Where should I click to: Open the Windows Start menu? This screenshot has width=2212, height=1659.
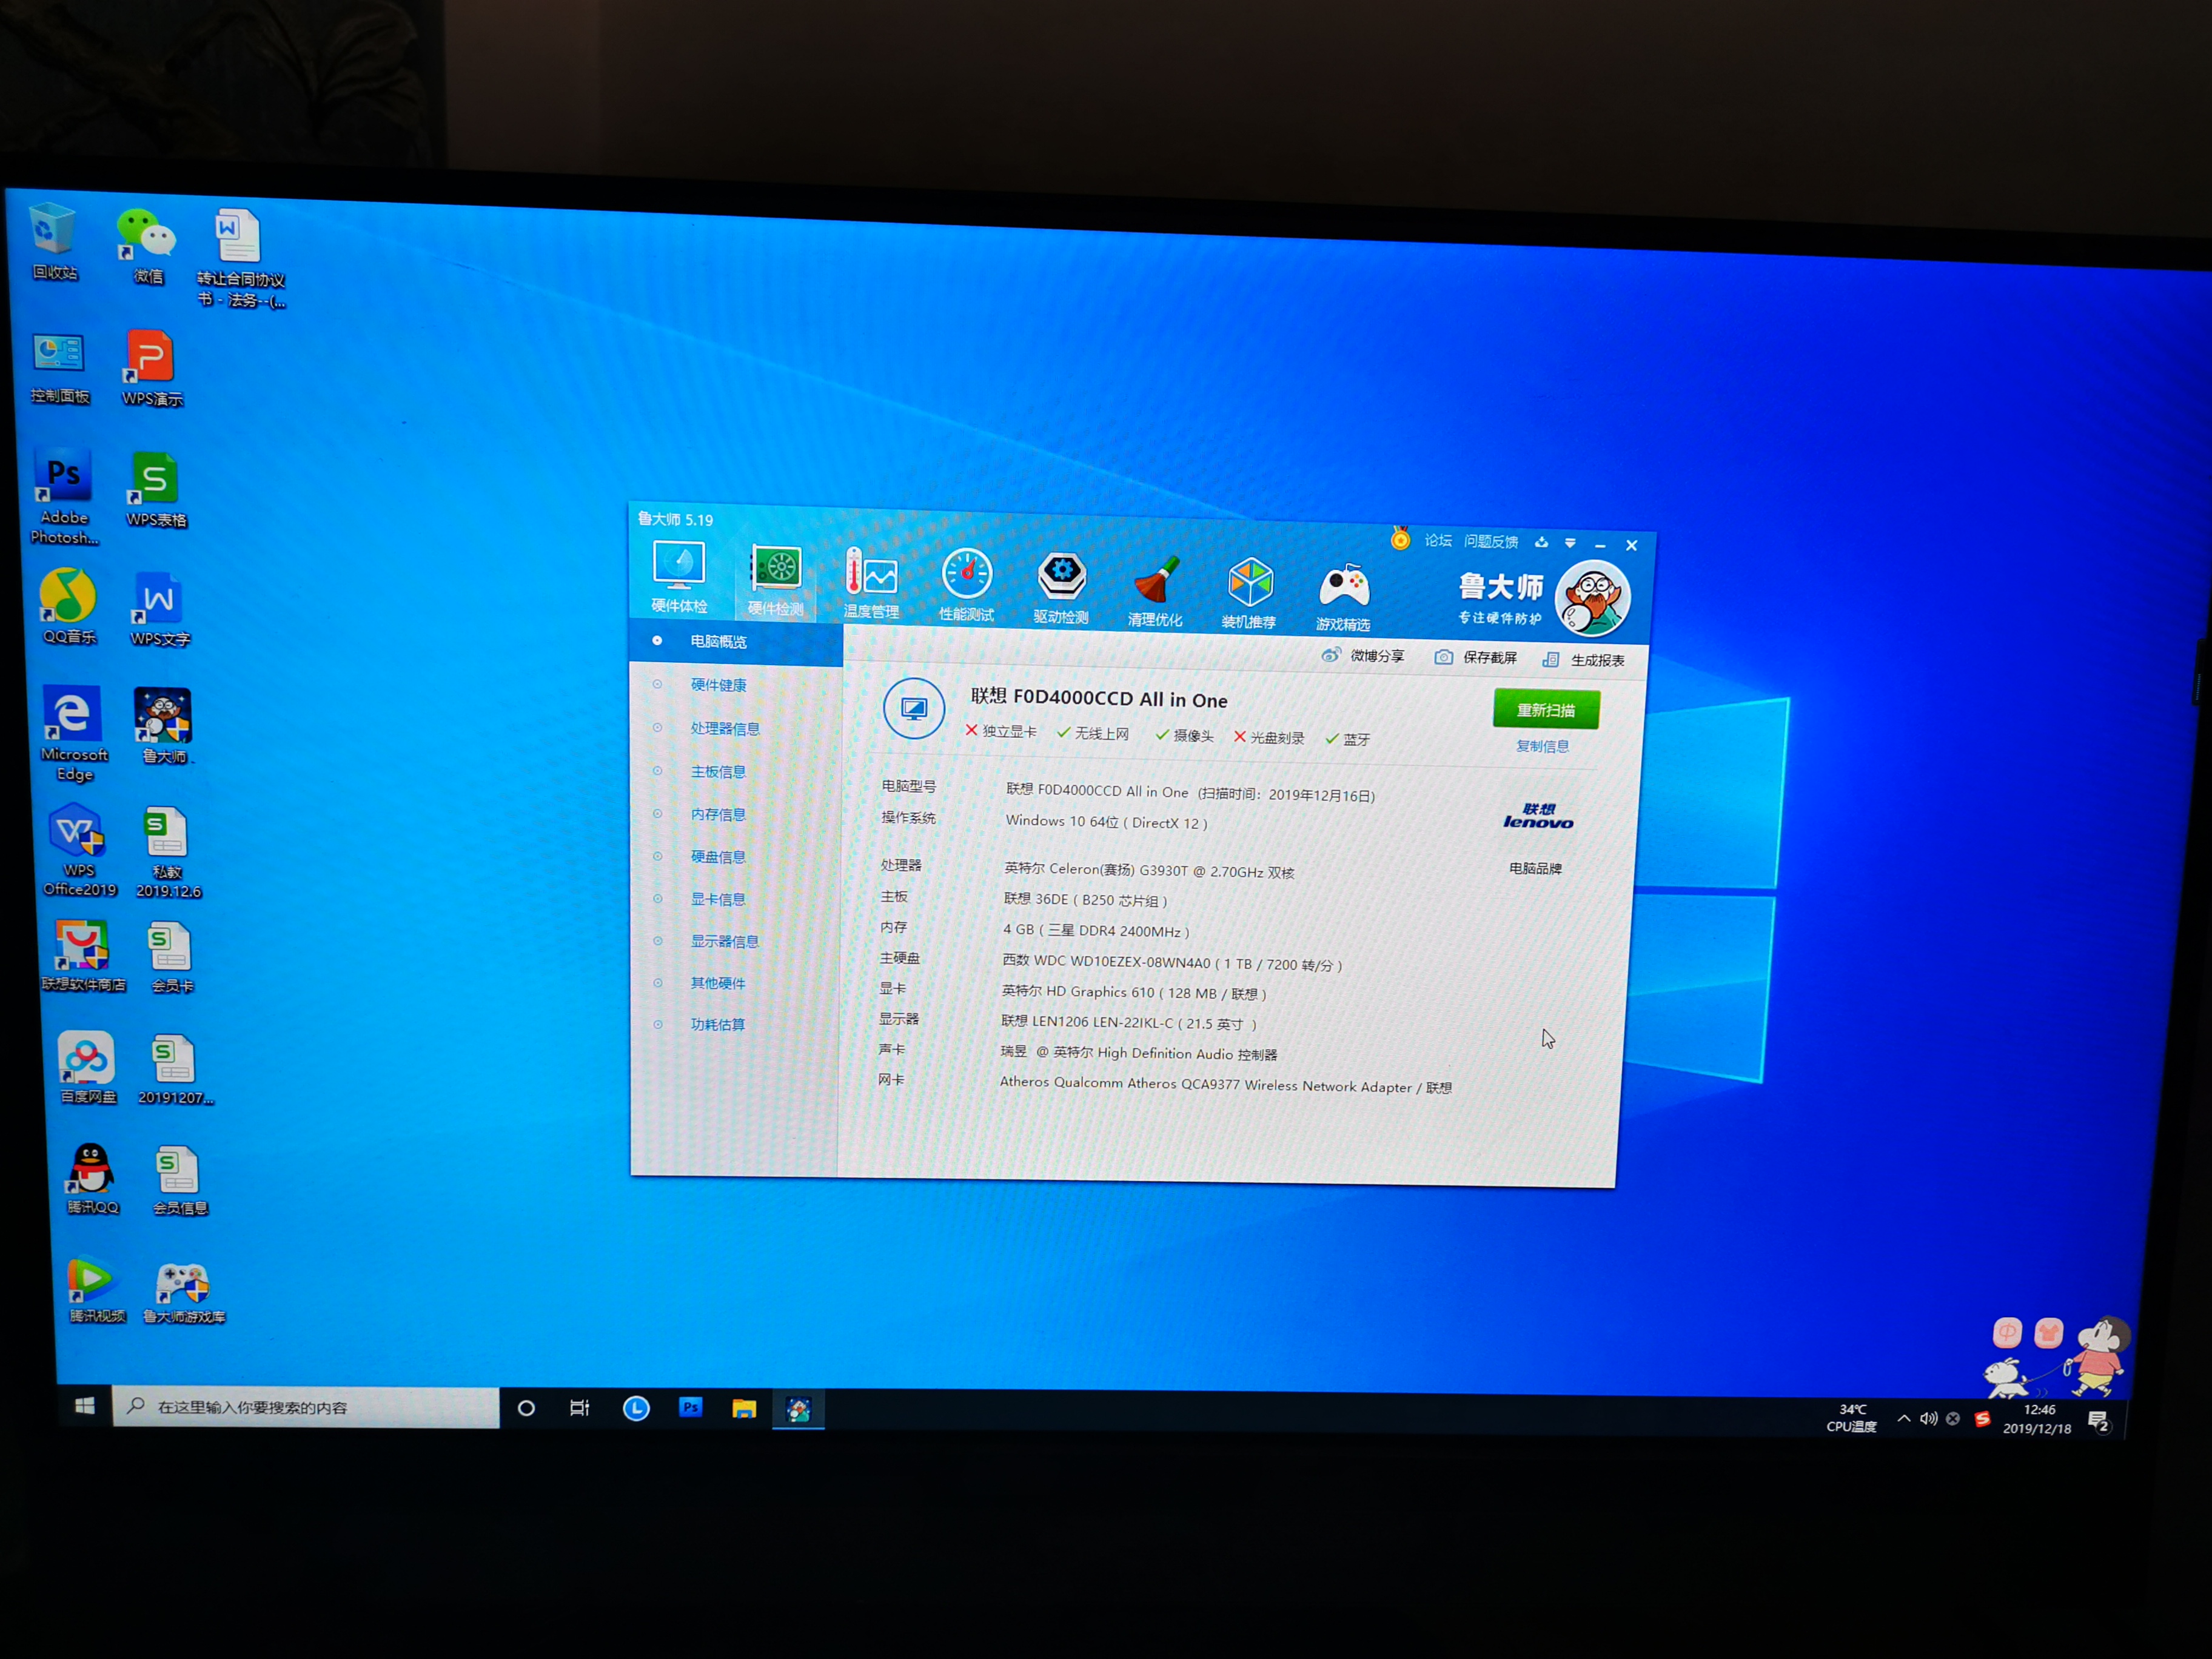85,1407
